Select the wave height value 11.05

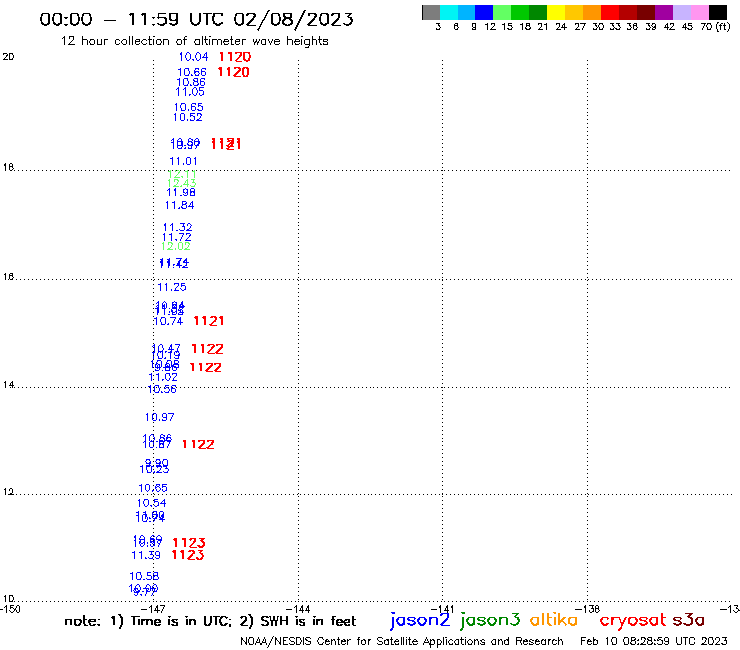tap(190, 92)
